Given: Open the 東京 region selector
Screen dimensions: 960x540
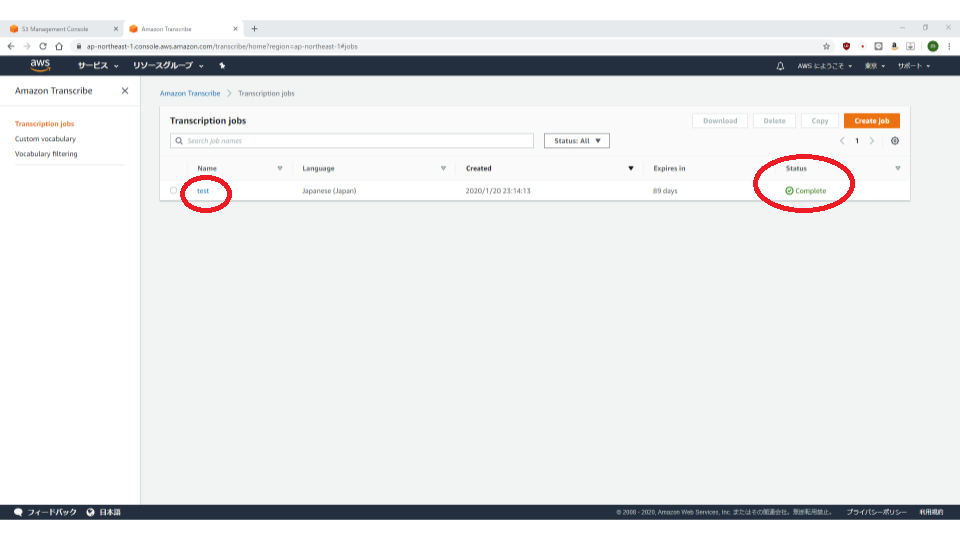Looking at the screenshot, I should click(x=875, y=66).
